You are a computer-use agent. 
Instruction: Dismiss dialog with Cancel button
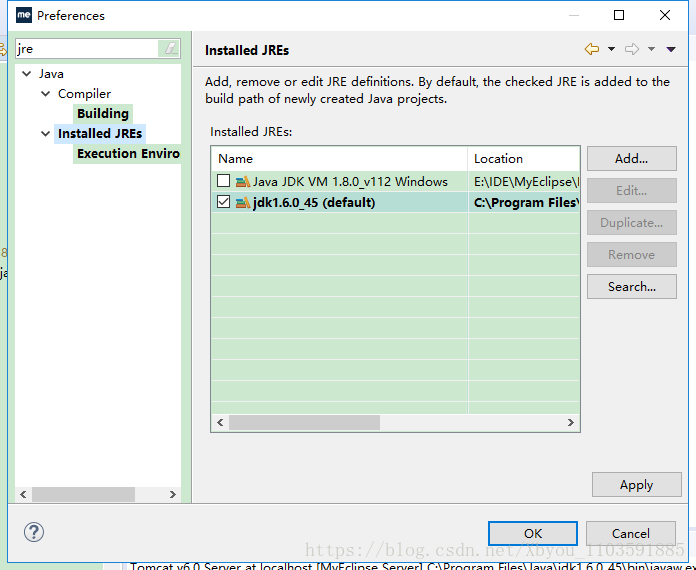pos(631,533)
